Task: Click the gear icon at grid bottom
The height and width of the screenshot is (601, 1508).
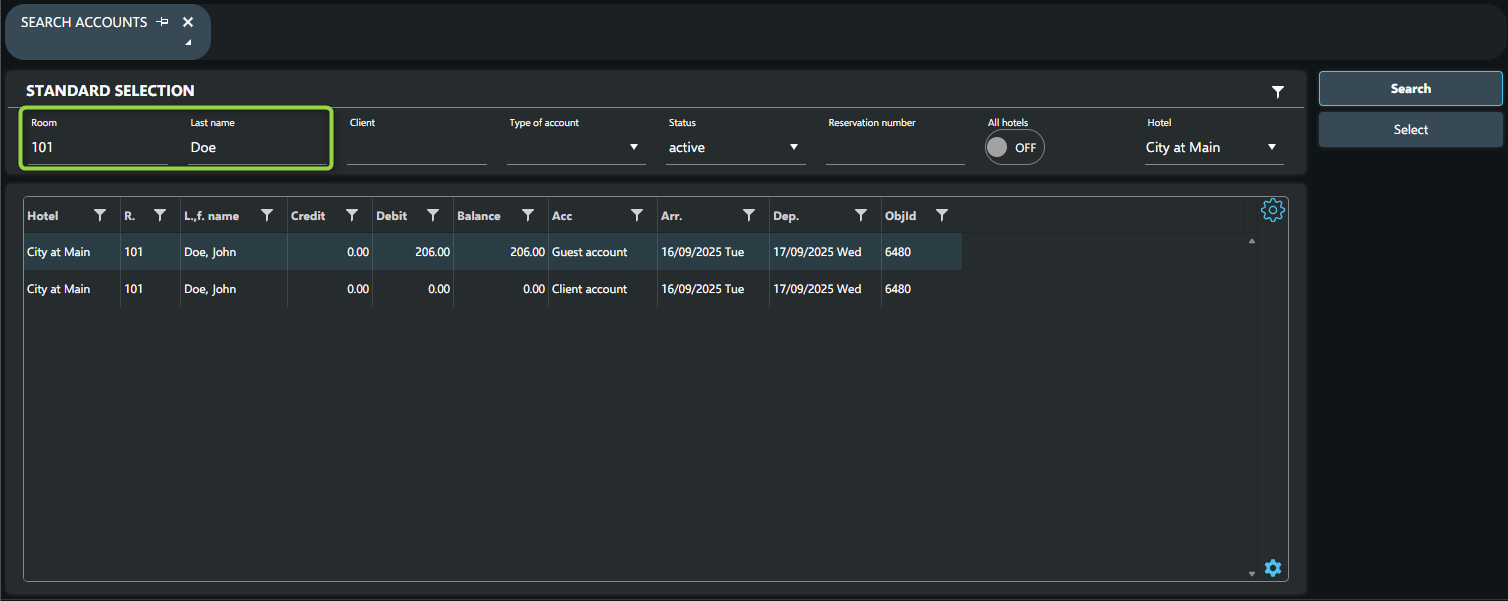Action: click(x=1272, y=568)
